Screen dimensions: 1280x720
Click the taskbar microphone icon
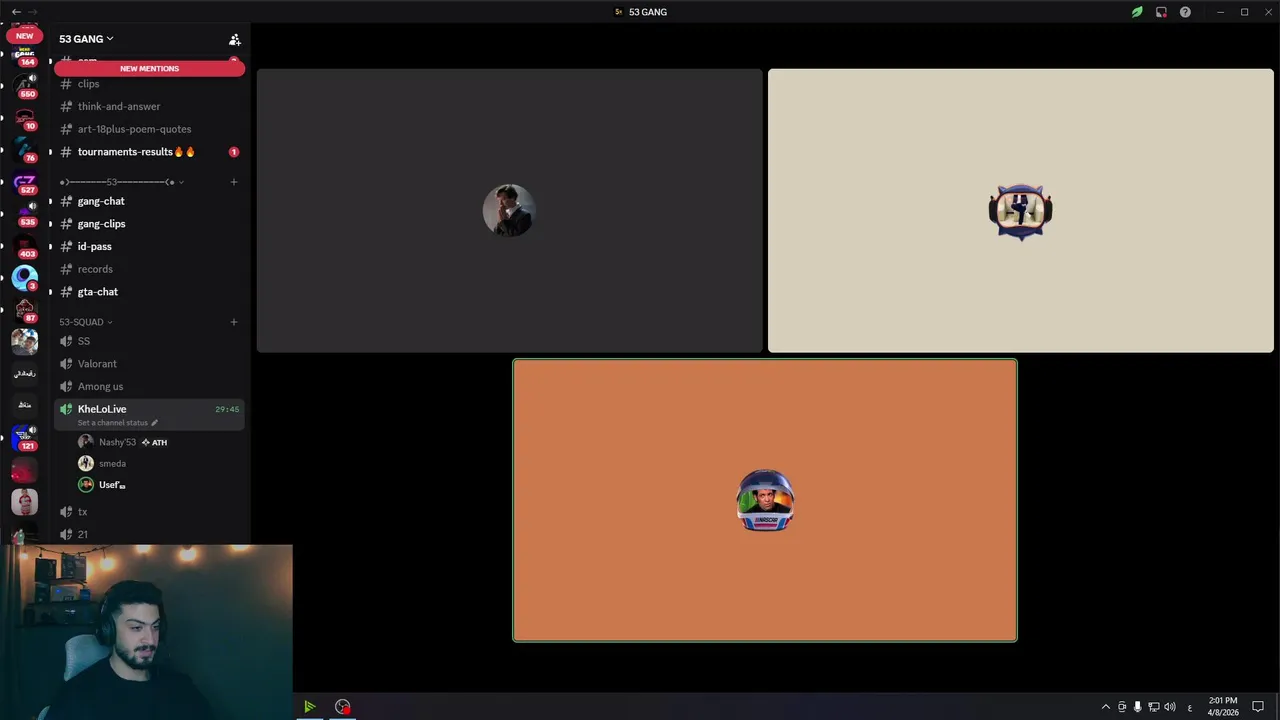pyautogui.click(x=1137, y=707)
